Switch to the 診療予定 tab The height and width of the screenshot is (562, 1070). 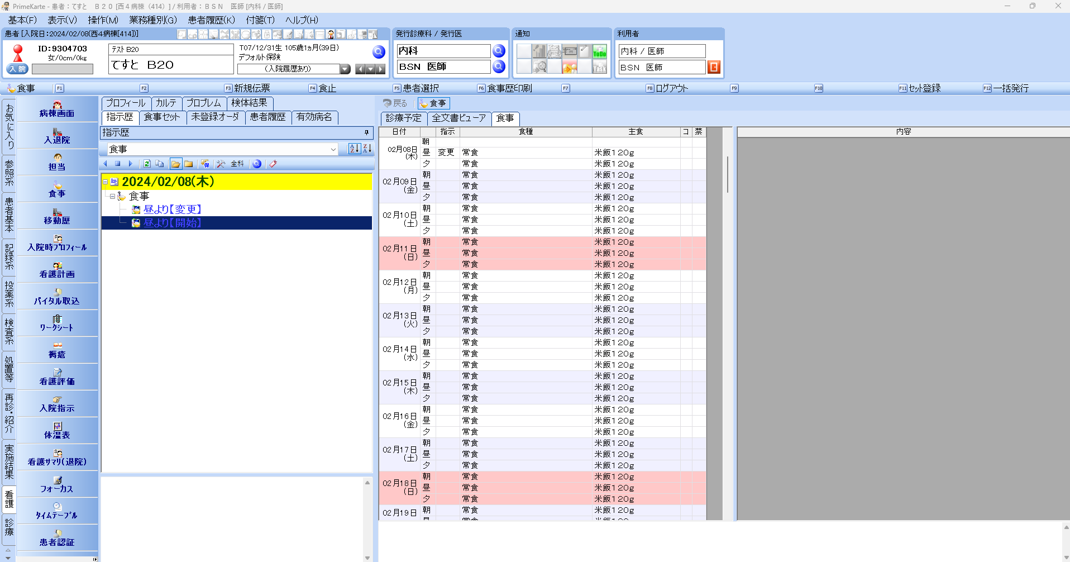click(x=403, y=118)
